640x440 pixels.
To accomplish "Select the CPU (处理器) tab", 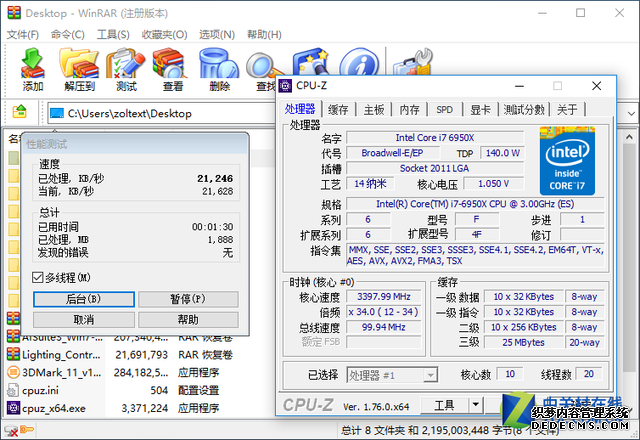I will tap(300, 109).
